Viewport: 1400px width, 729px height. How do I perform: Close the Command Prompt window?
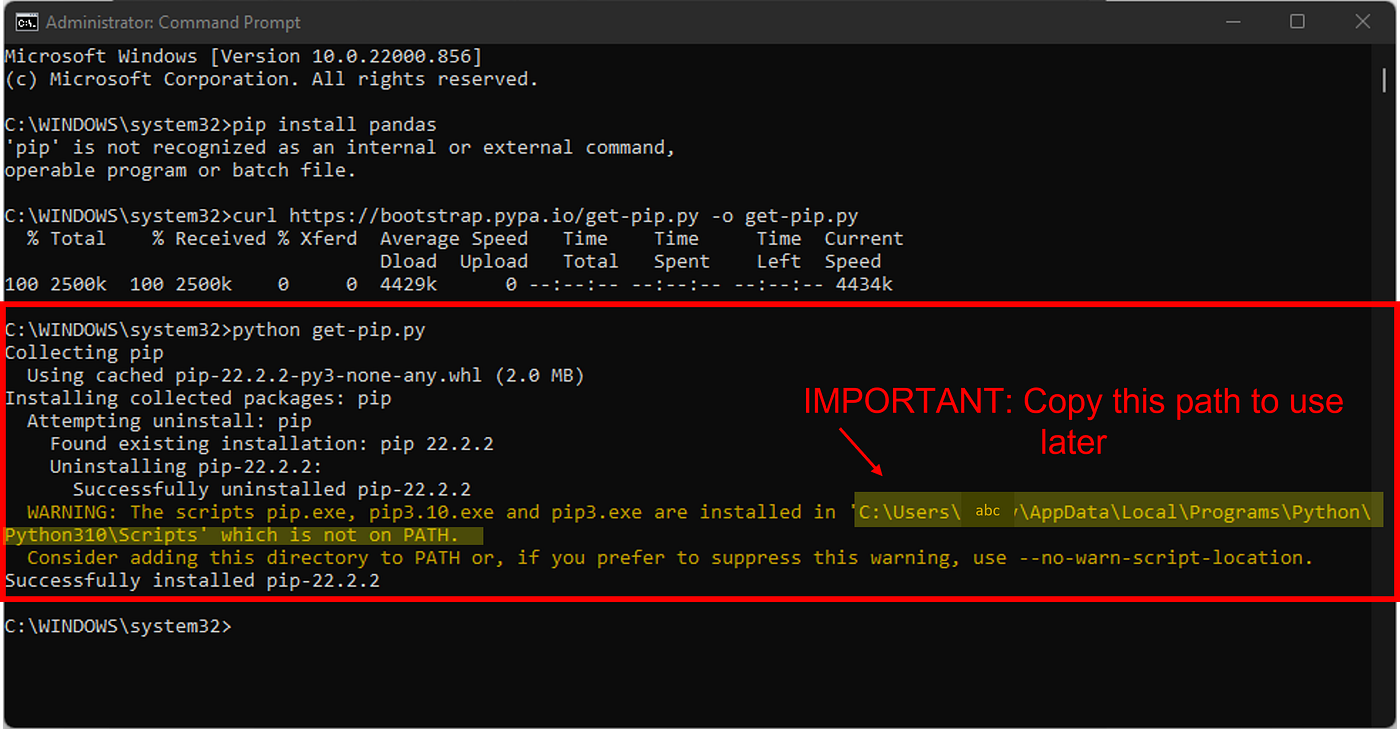[x=1363, y=21]
